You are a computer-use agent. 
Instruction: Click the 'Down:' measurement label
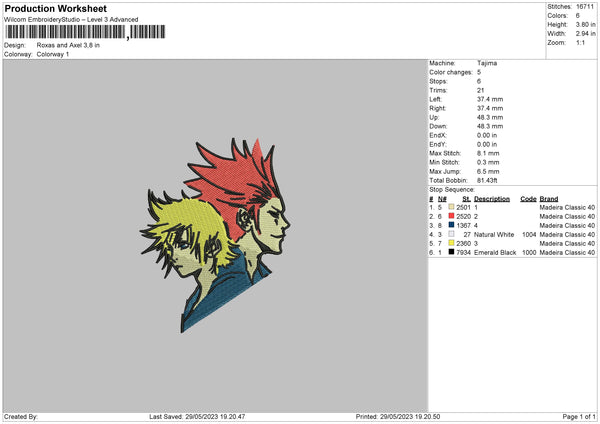point(438,126)
